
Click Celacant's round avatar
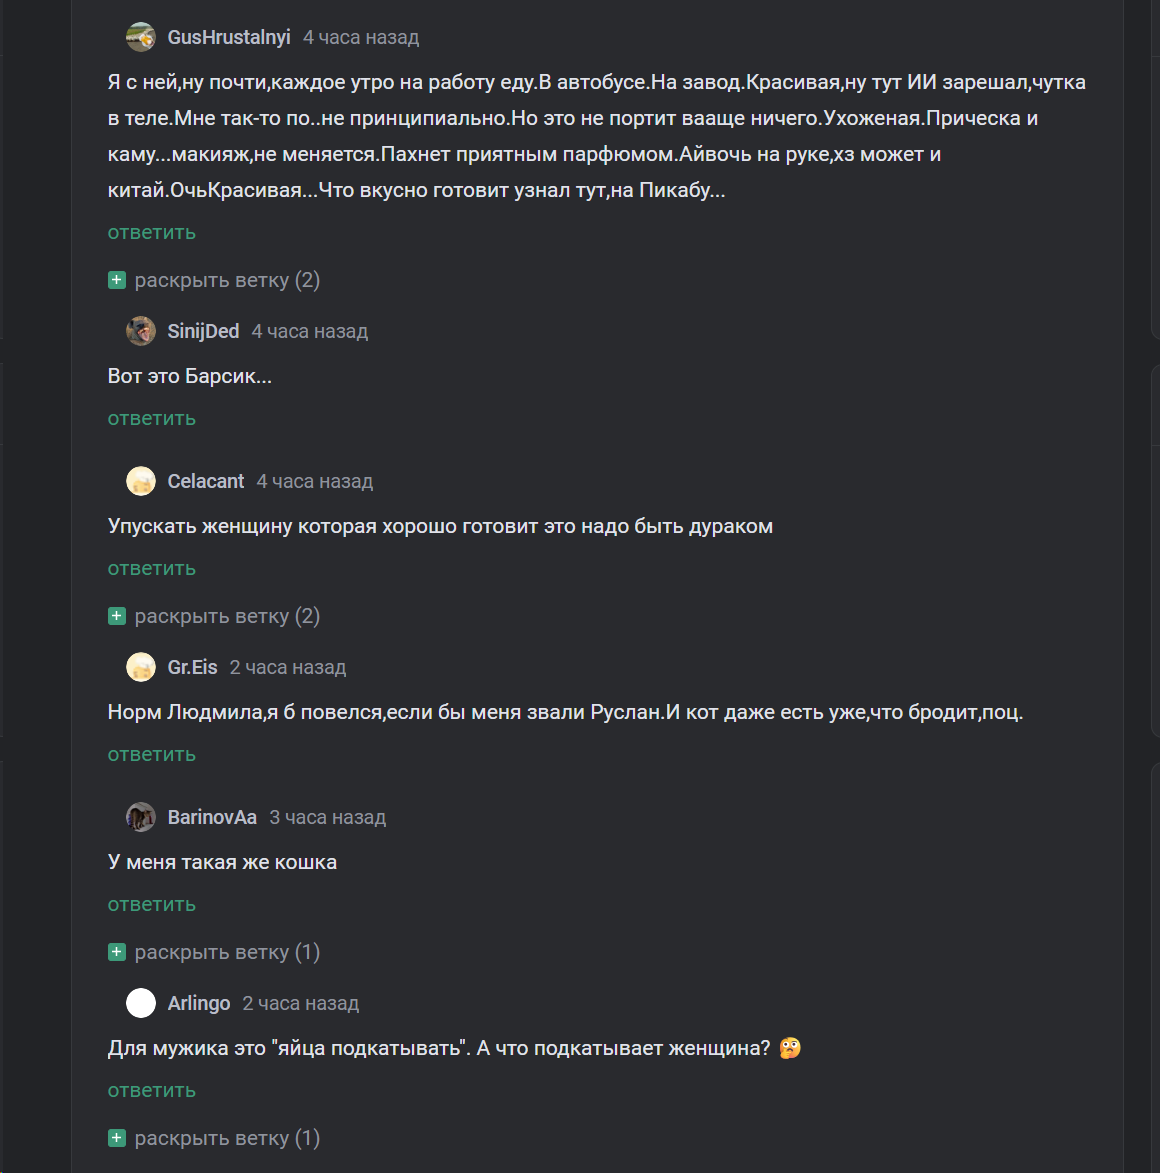pos(141,481)
